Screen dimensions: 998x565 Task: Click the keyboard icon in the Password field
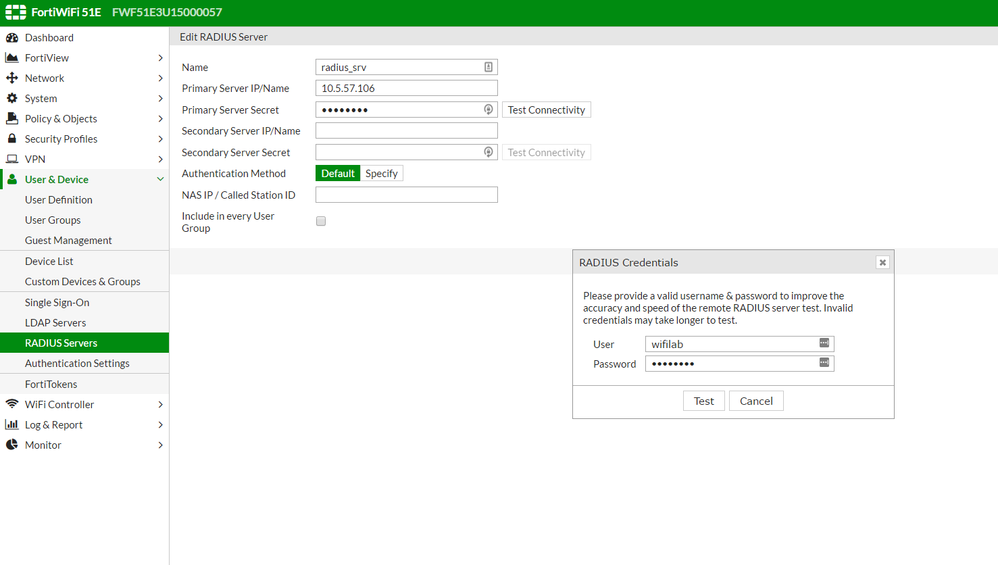pyautogui.click(x=824, y=363)
